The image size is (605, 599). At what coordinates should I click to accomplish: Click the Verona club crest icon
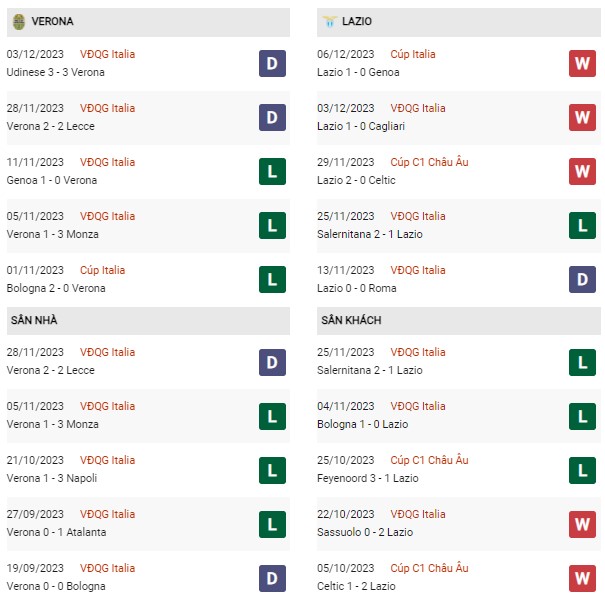[x=19, y=22]
